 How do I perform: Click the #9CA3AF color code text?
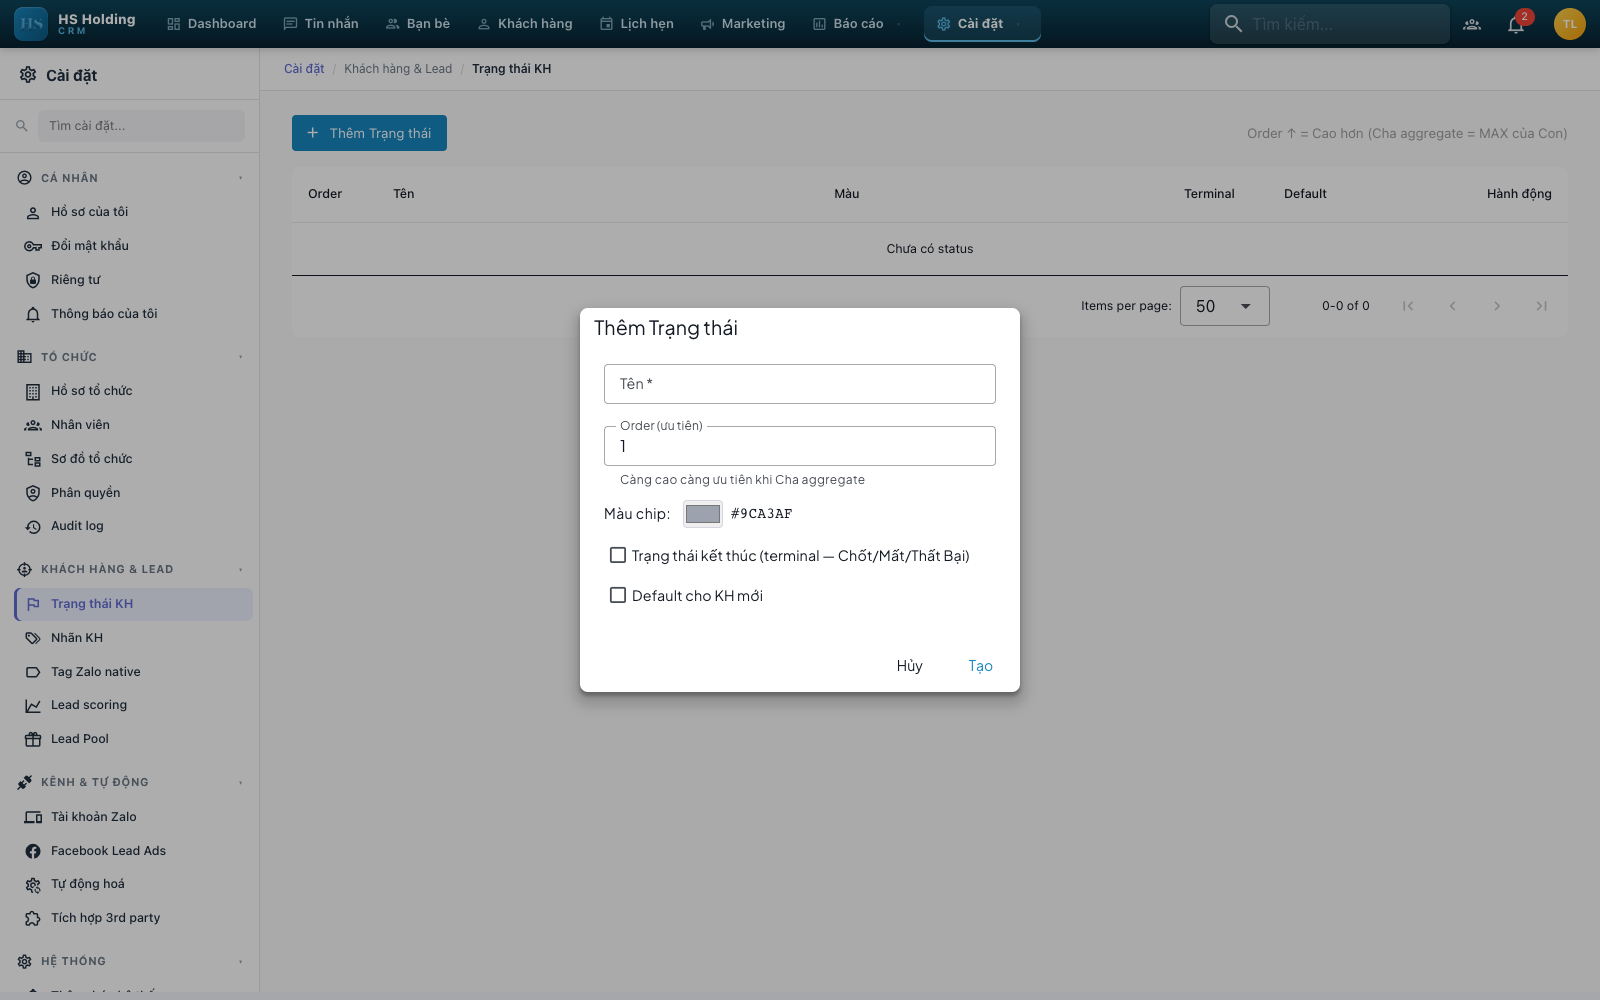[x=761, y=514]
